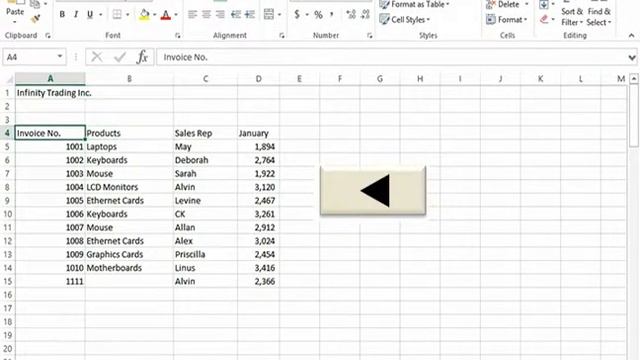
Task: Open the Cell Styles gallery
Action: click(404, 19)
